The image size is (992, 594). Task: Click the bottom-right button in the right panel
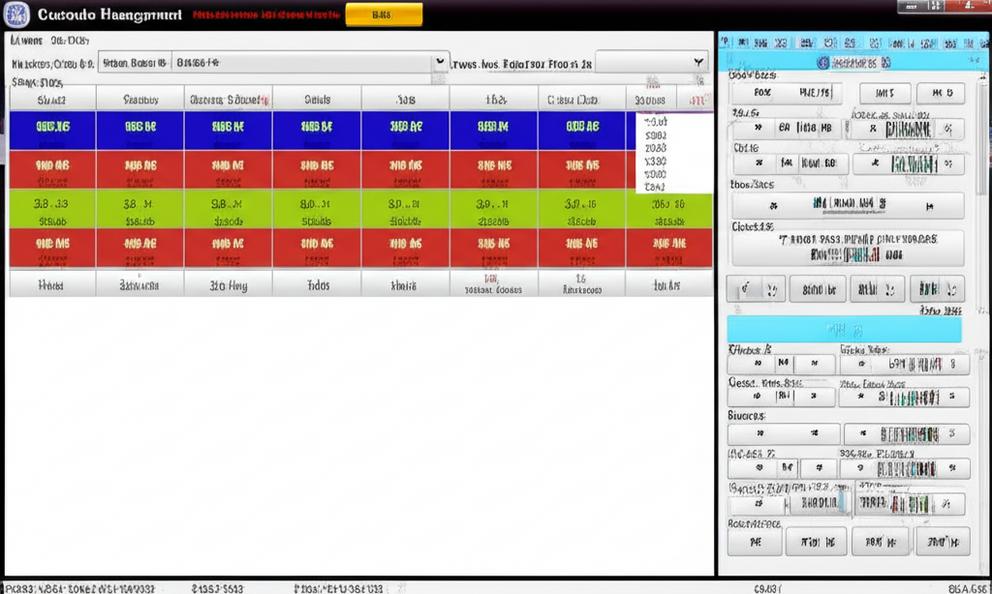point(942,541)
